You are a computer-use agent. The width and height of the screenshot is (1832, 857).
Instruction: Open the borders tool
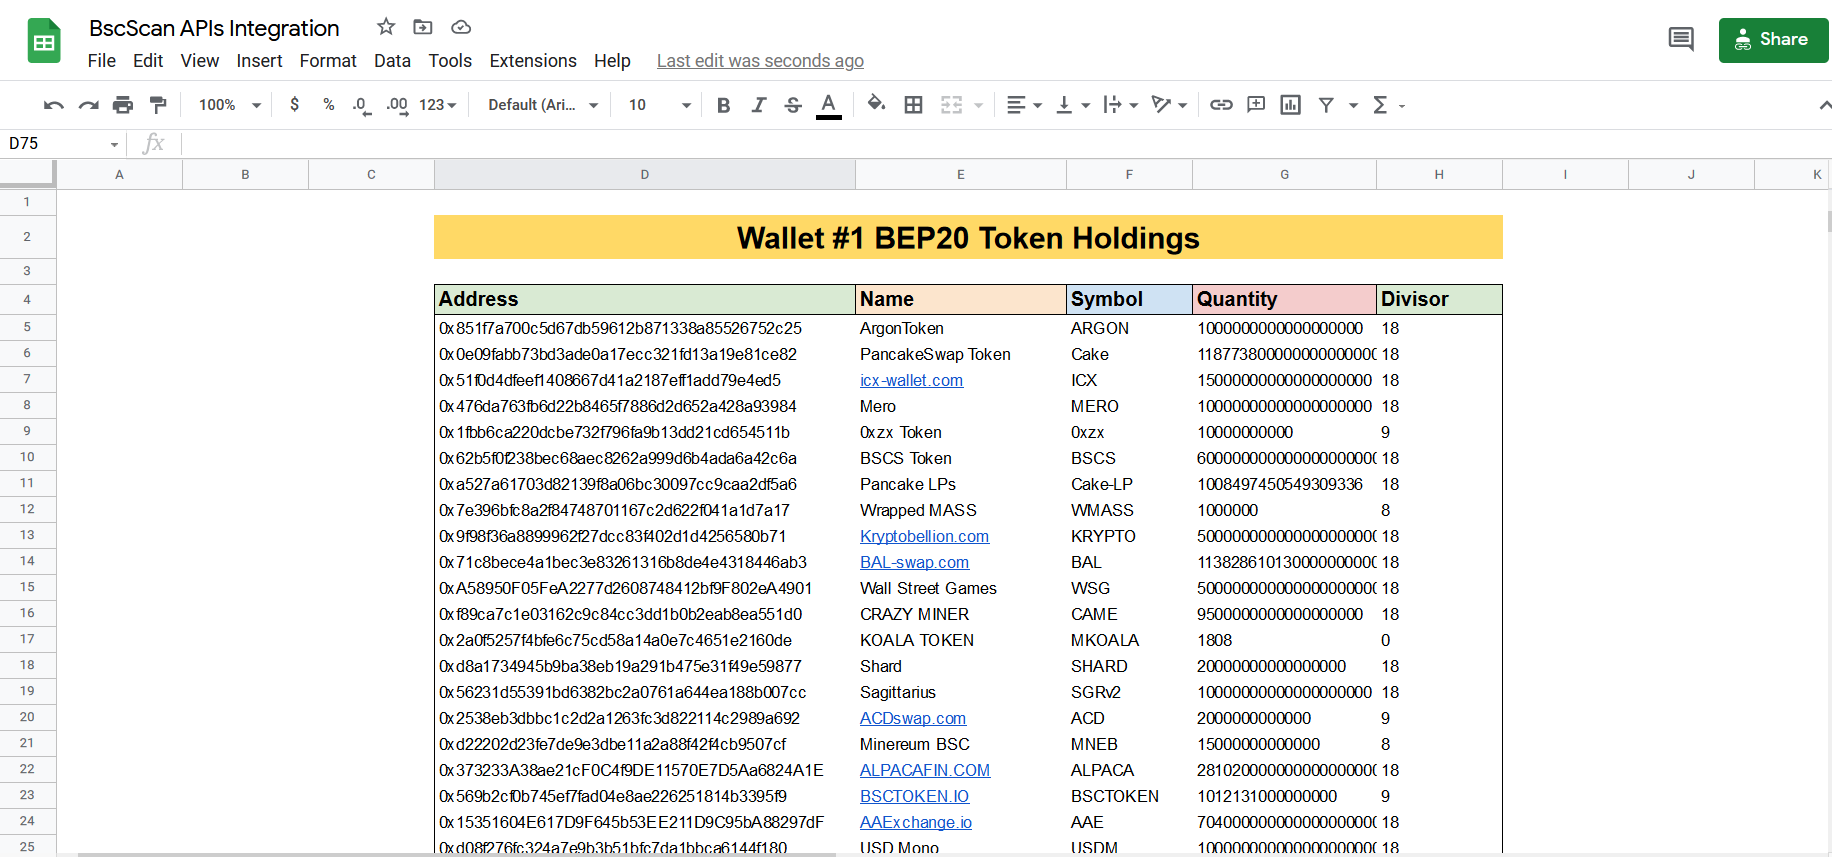[913, 105]
